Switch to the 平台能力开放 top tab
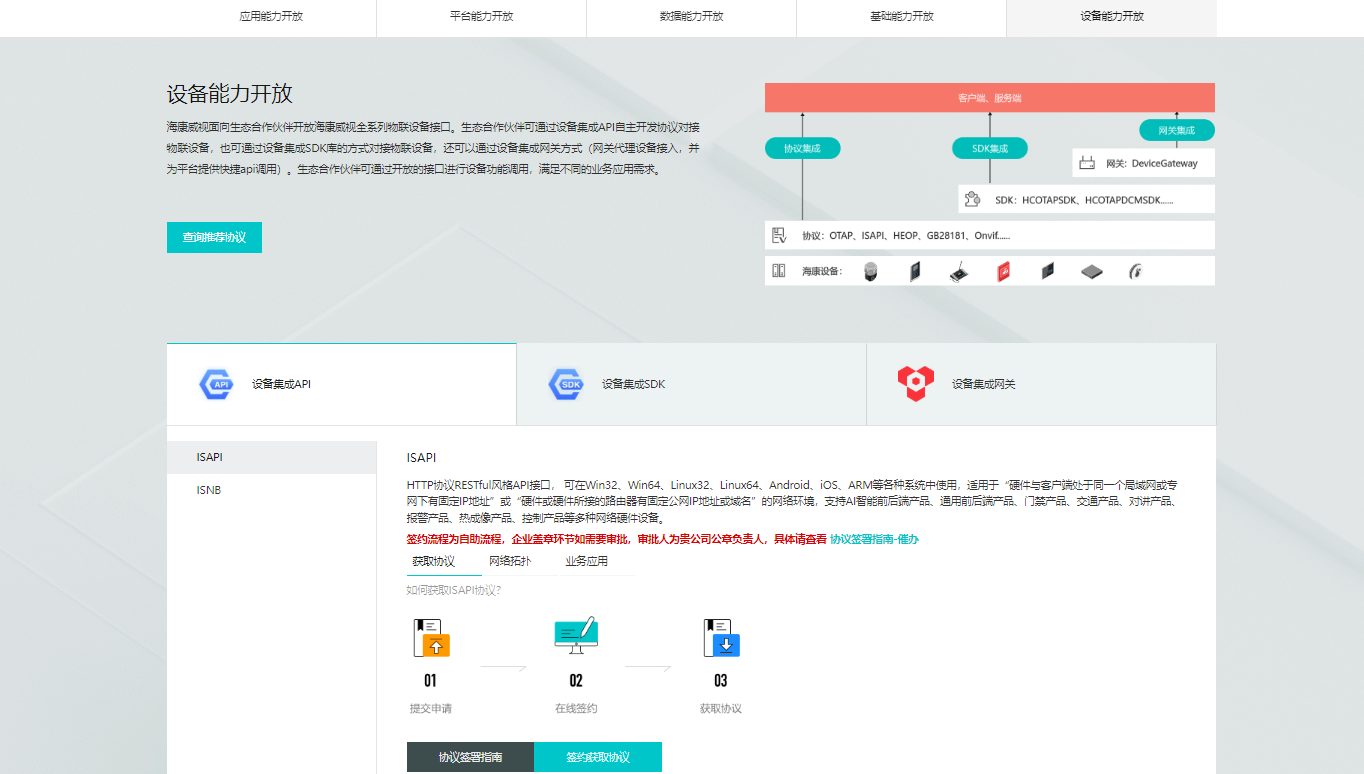The height and width of the screenshot is (774, 1364). pyautogui.click(x=481, y=17)
